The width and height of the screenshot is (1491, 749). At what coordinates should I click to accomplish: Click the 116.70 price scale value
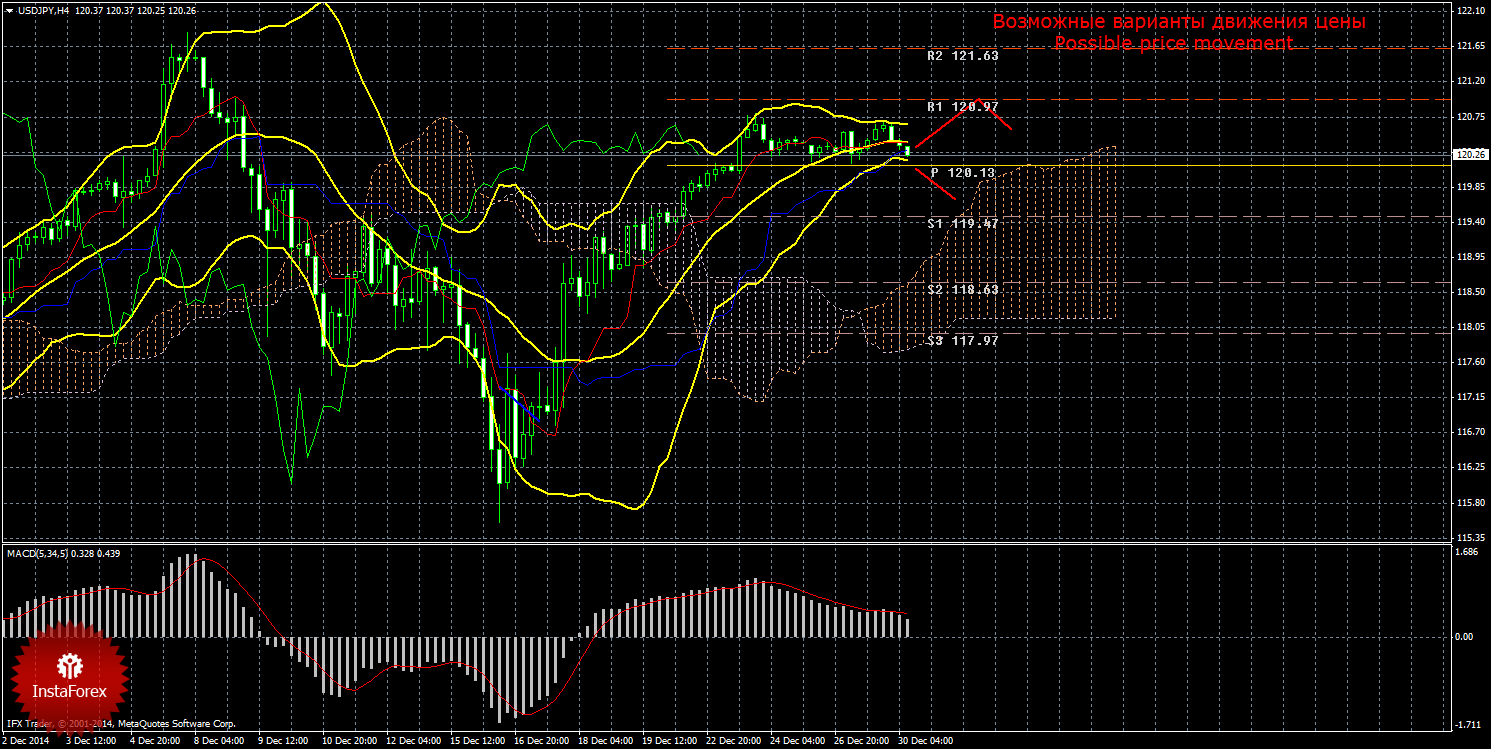pyautogui.click(x=1470, y=432)
